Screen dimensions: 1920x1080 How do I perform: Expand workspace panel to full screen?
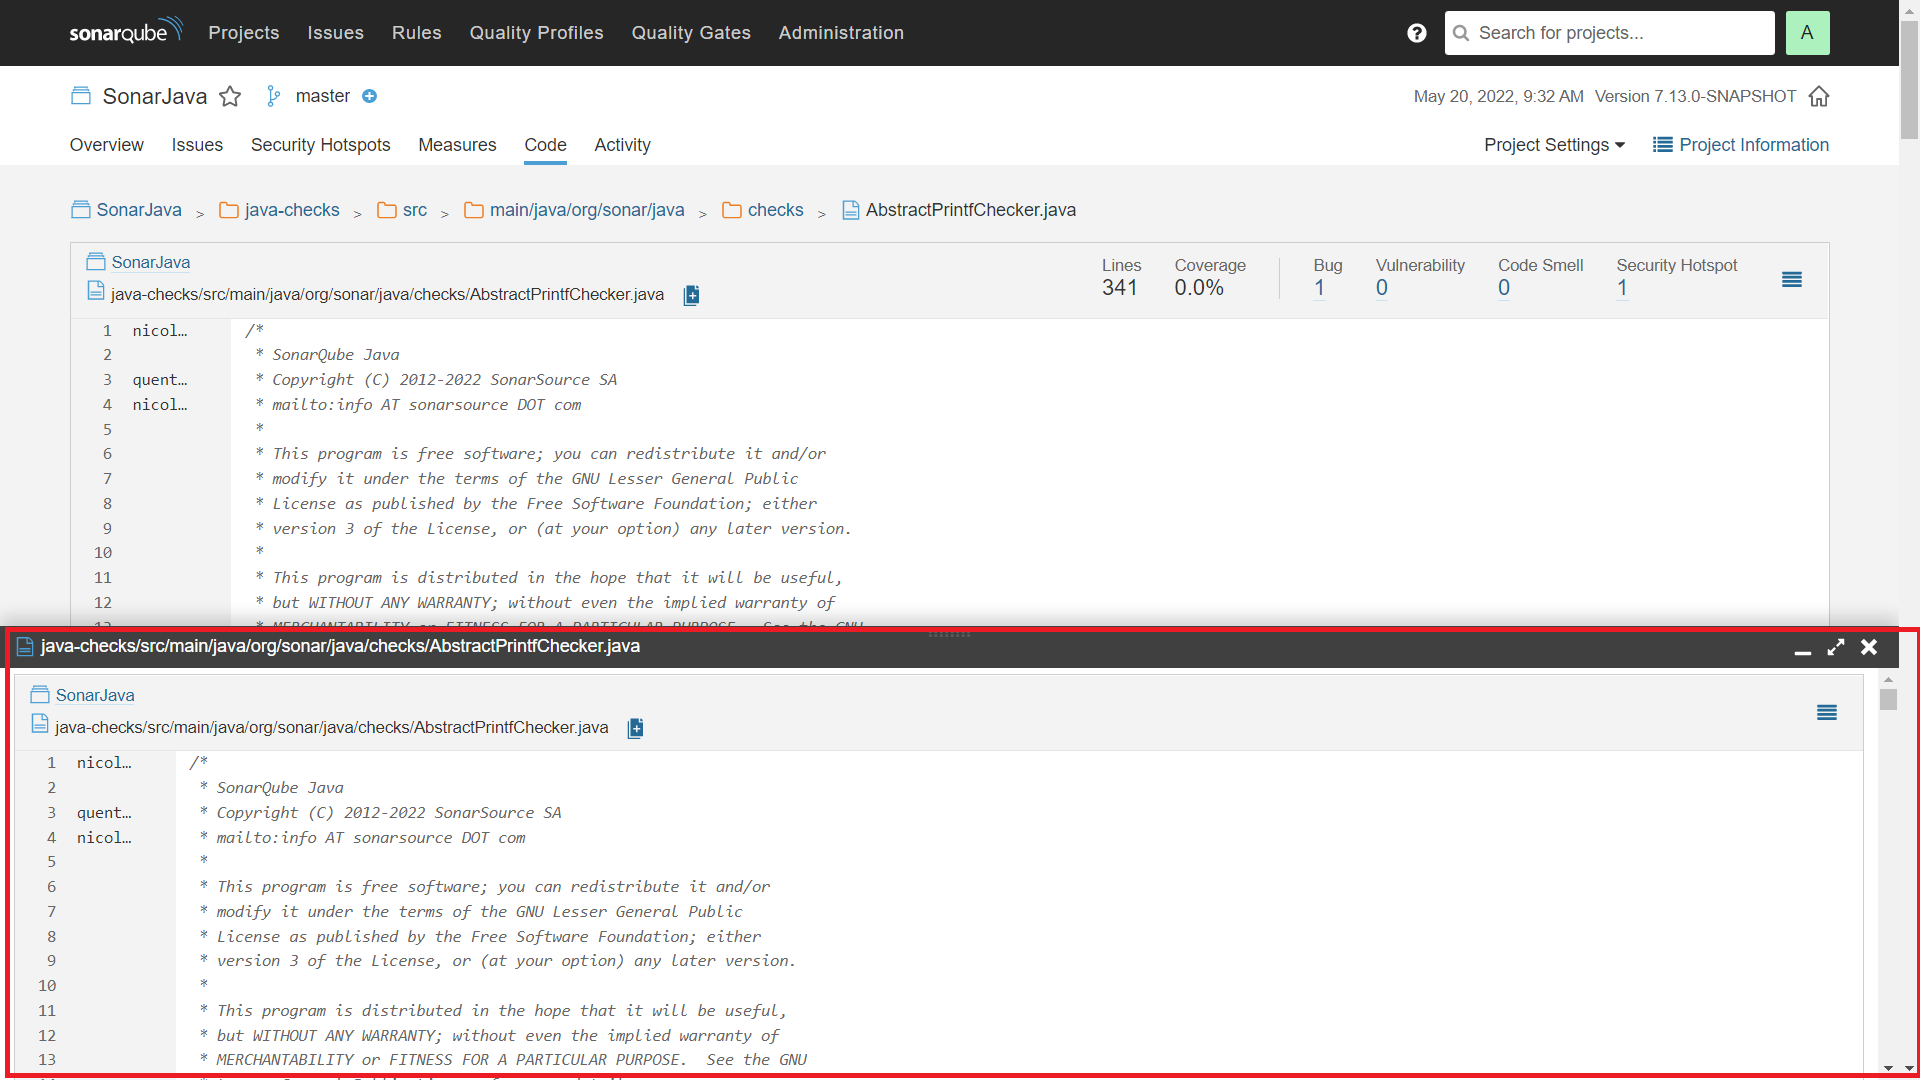(x=1836, y=647)
